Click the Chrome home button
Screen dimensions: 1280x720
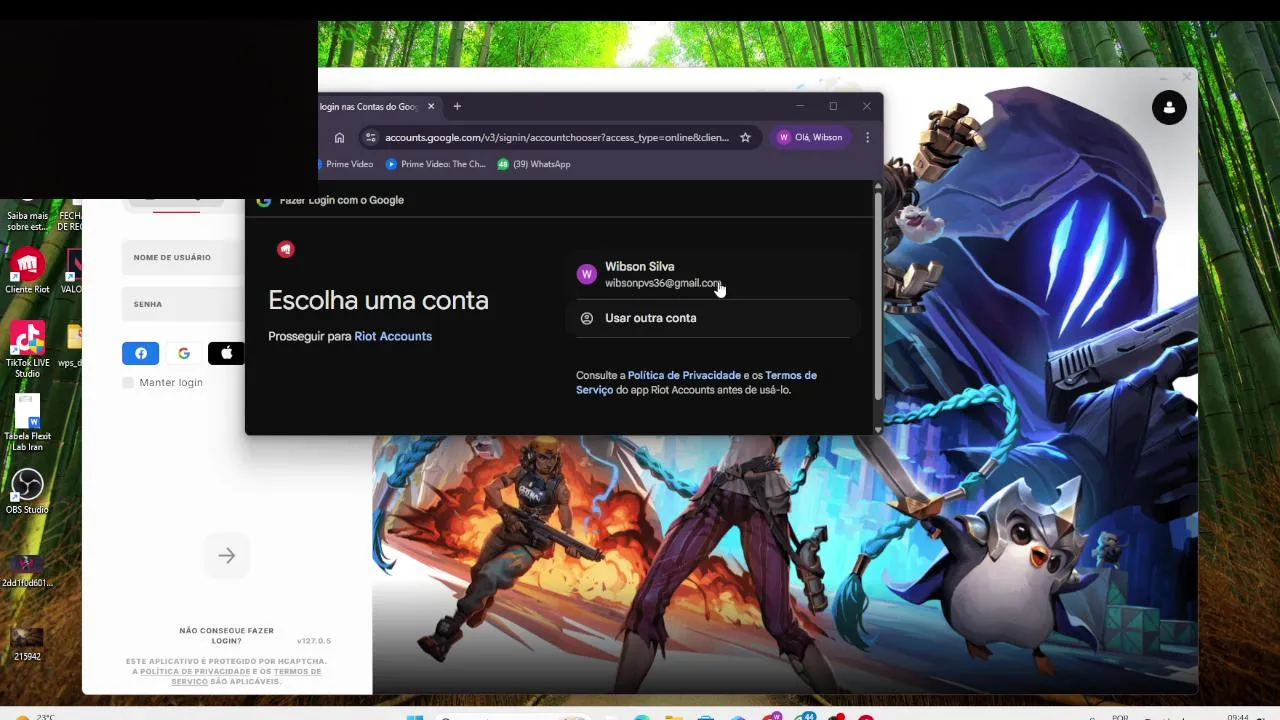point(339,138)
